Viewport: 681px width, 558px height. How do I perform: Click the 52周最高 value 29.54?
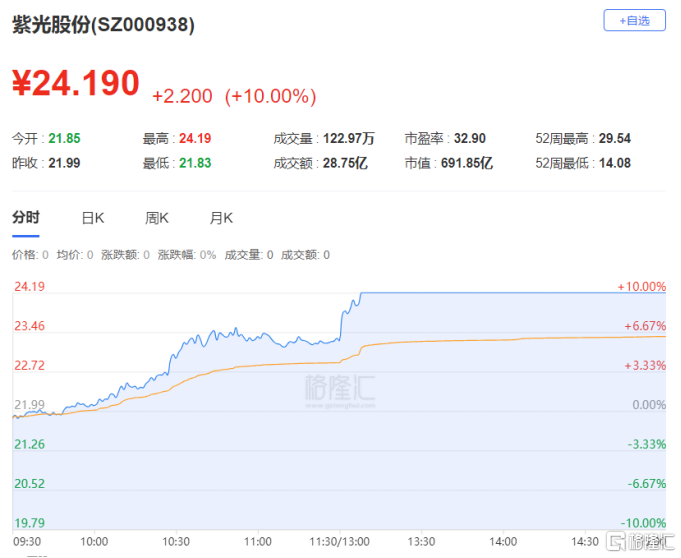pos(615,139)
